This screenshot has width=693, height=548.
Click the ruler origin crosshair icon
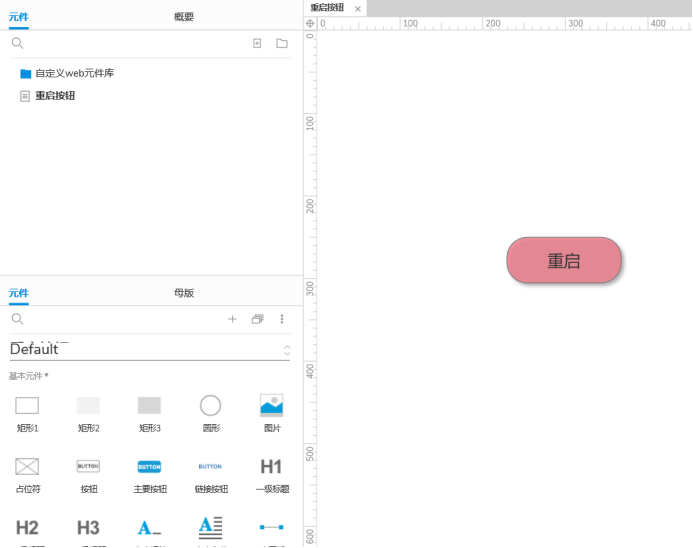click(310, 23)
